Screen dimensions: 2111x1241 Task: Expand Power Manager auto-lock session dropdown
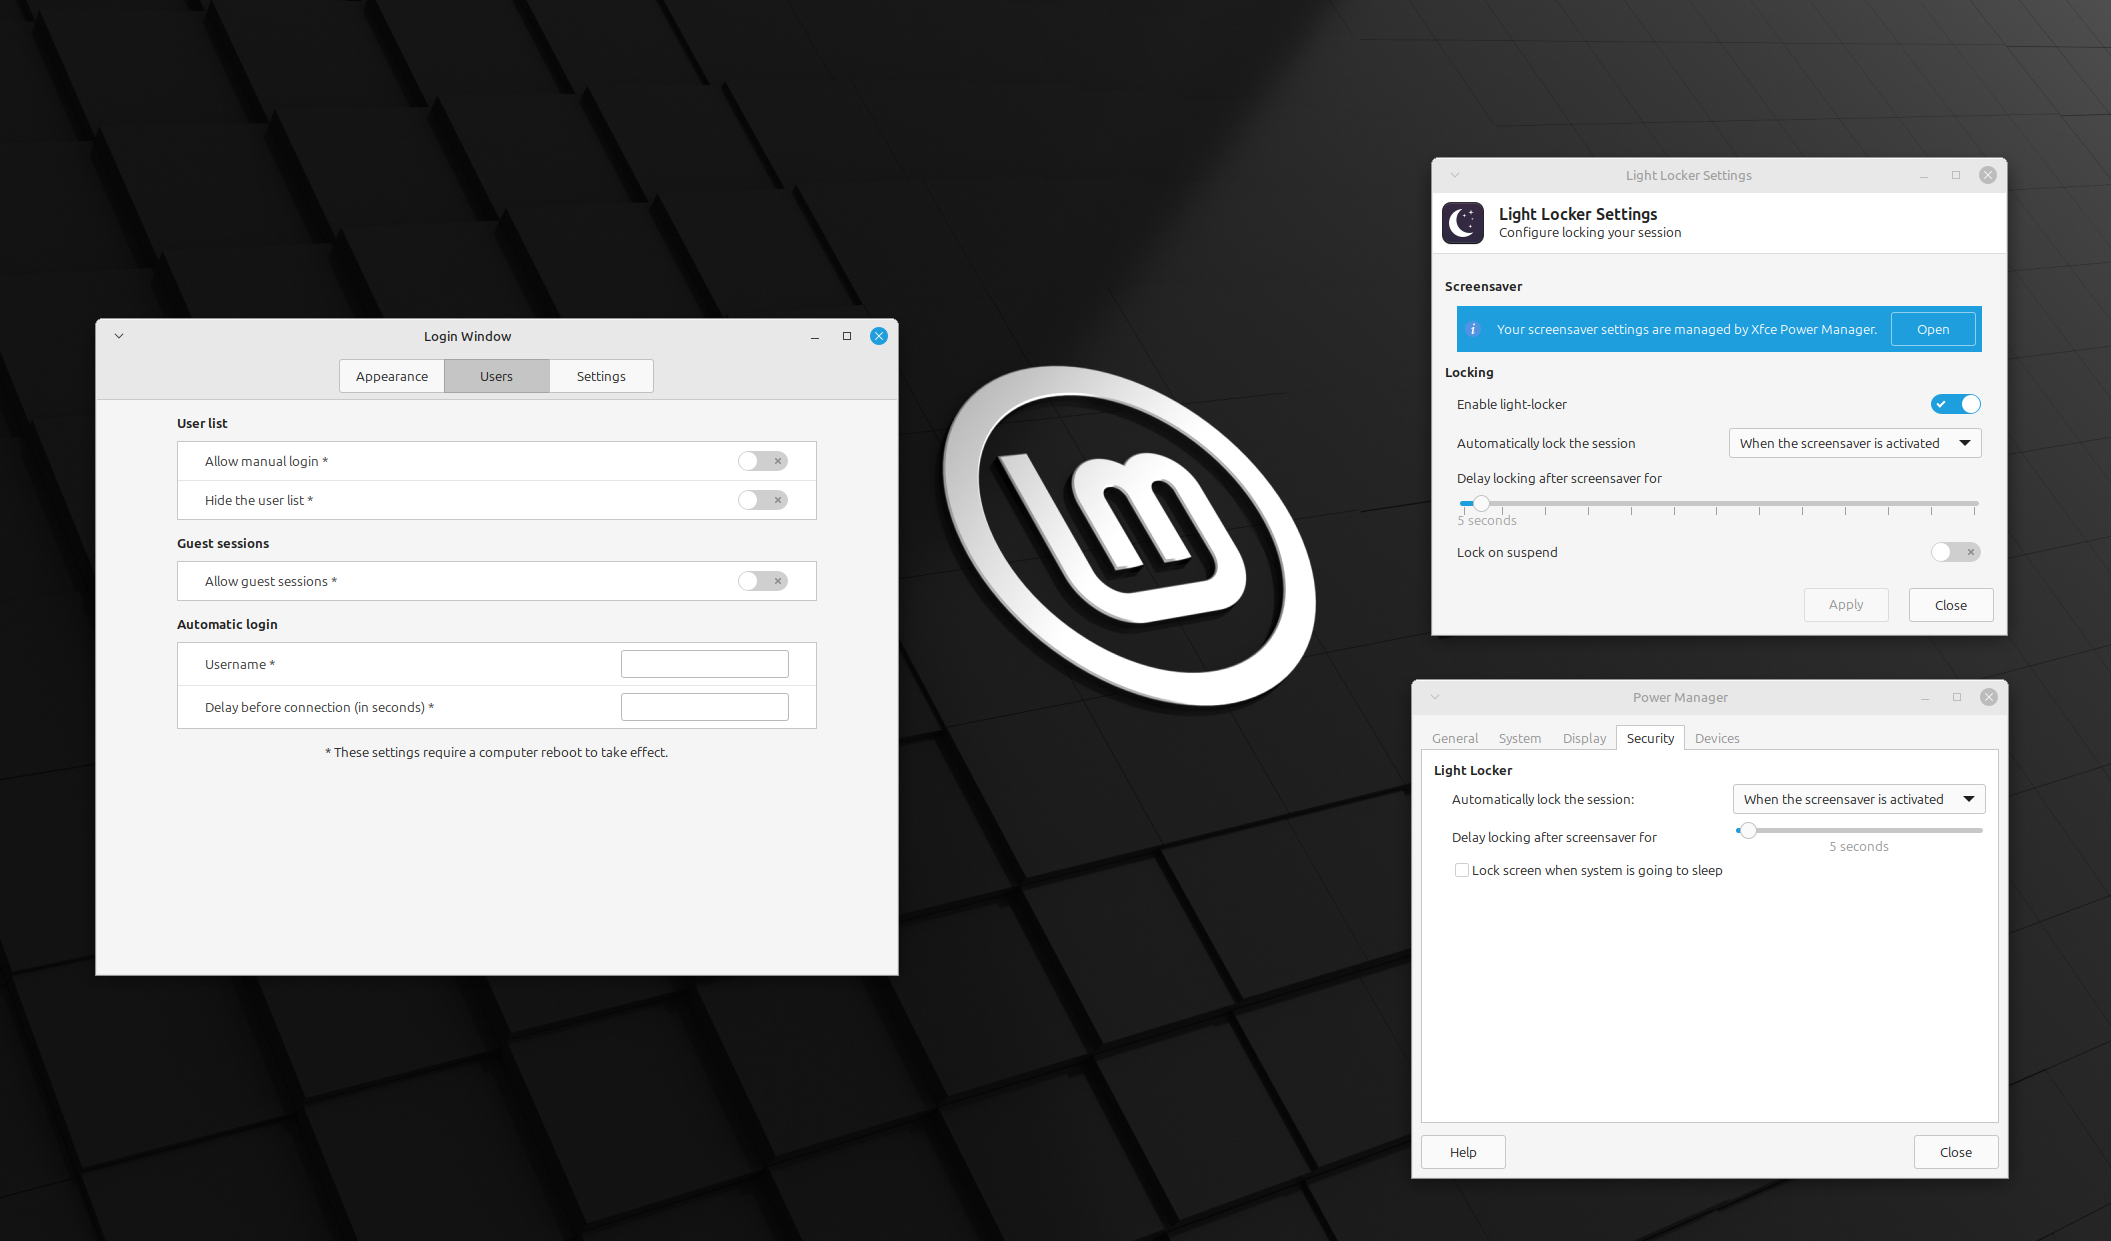[1858, 799]
